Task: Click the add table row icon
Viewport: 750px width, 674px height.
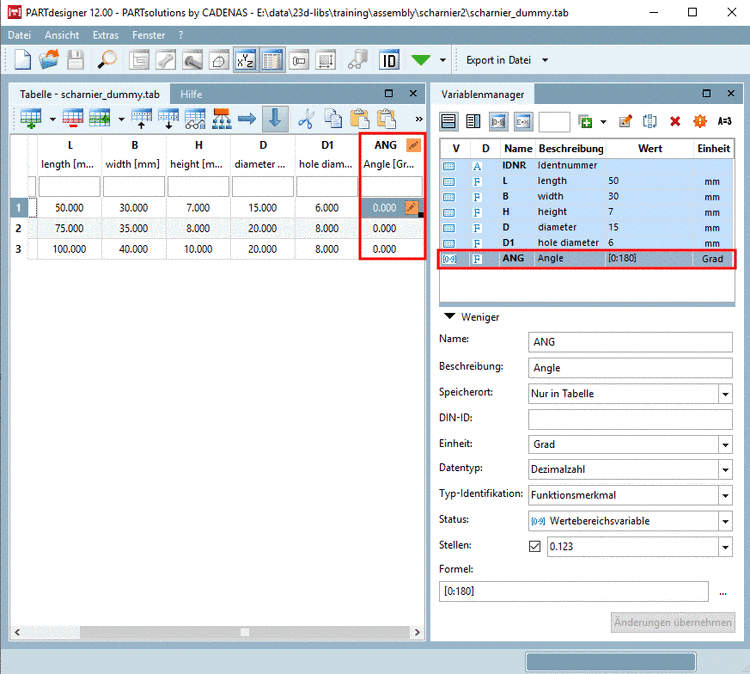Action: click(30, 119)
